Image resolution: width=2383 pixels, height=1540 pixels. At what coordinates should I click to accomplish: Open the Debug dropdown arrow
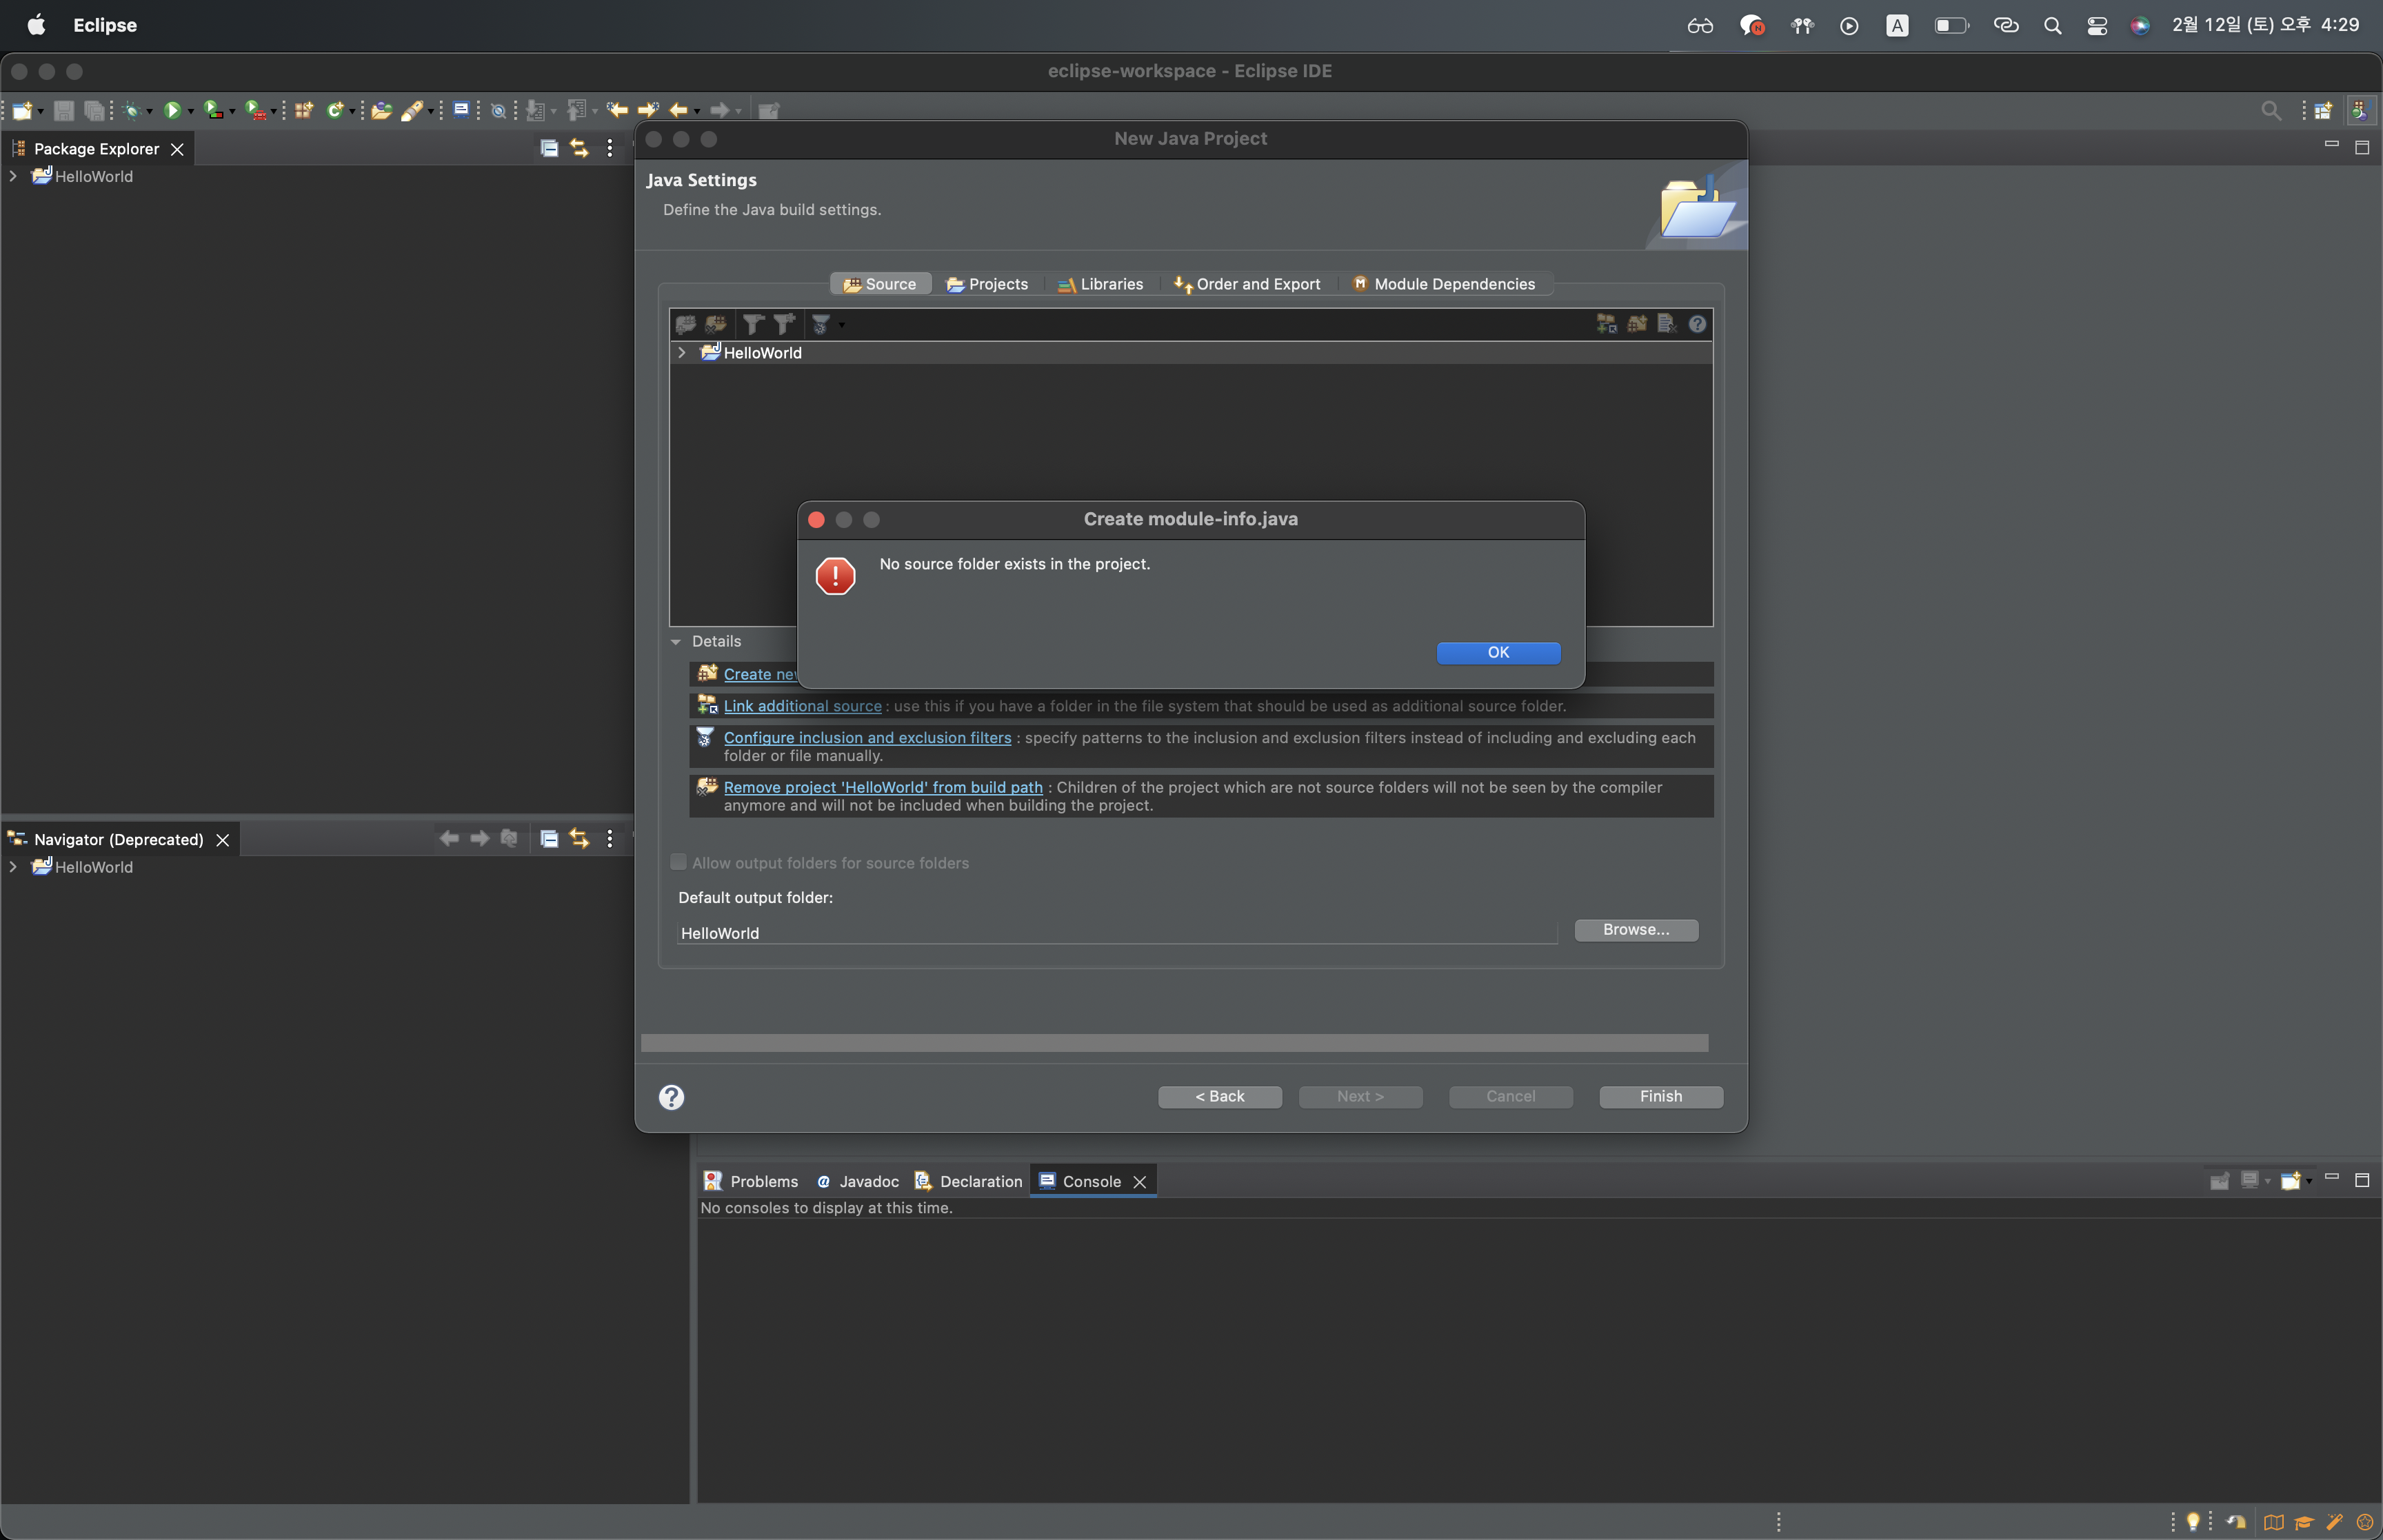coord(149,111)
